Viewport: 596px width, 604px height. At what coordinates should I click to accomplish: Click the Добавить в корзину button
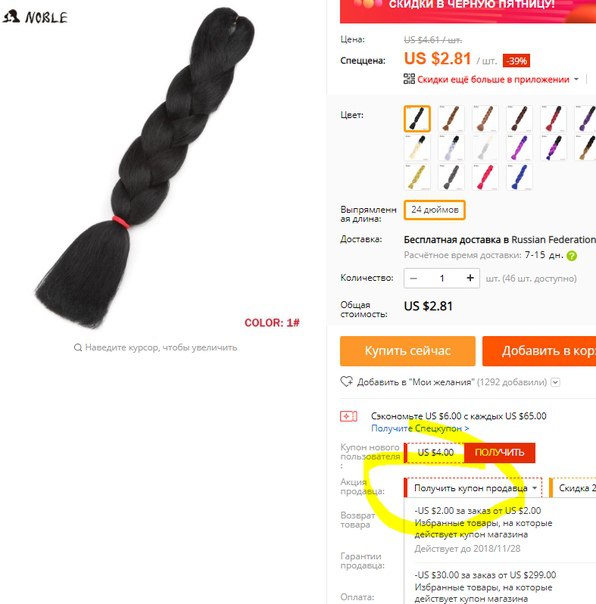click(539, 351)
